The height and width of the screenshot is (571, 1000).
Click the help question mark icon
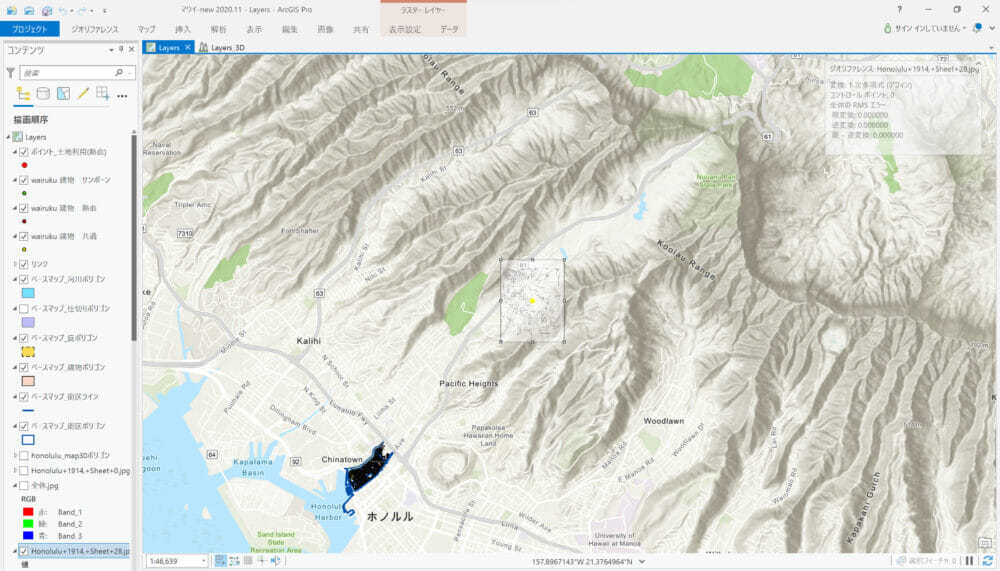click(x=899, y=10)
